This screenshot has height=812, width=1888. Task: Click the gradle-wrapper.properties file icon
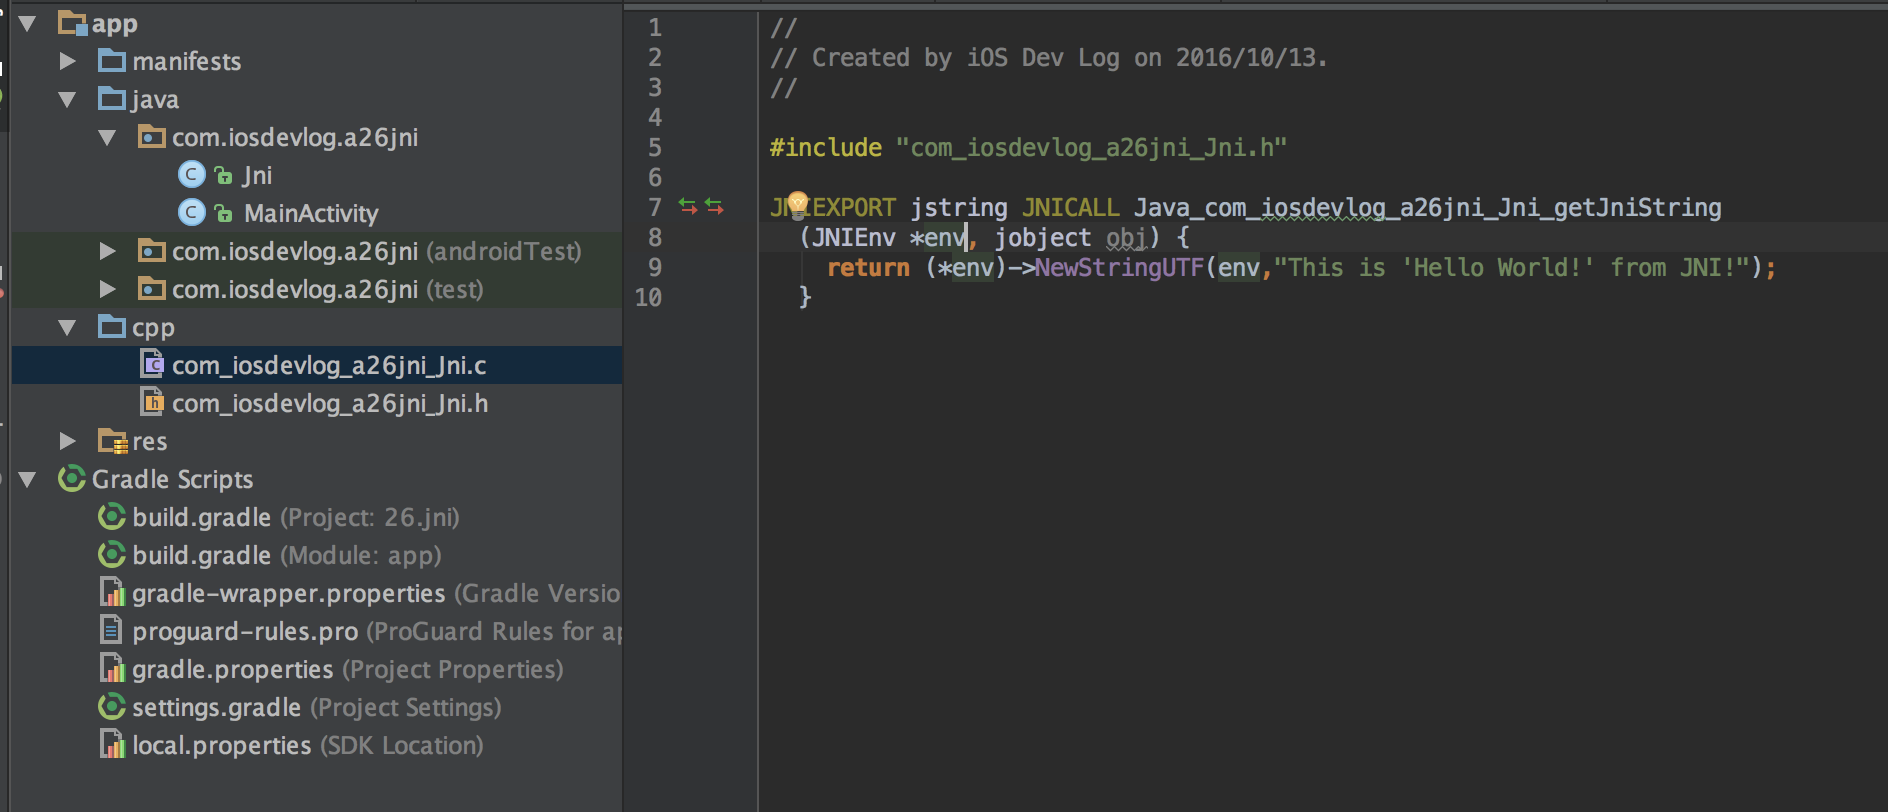pyautogui.click(x=112, y=593)
